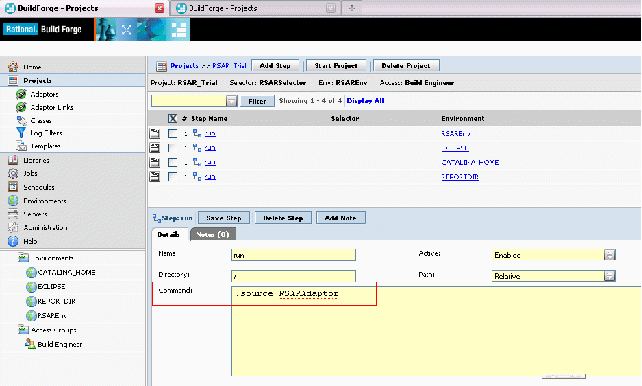Viewport: 642px width, 386px height.
Task: Click into the yellow filter text field
Action: 189,101
